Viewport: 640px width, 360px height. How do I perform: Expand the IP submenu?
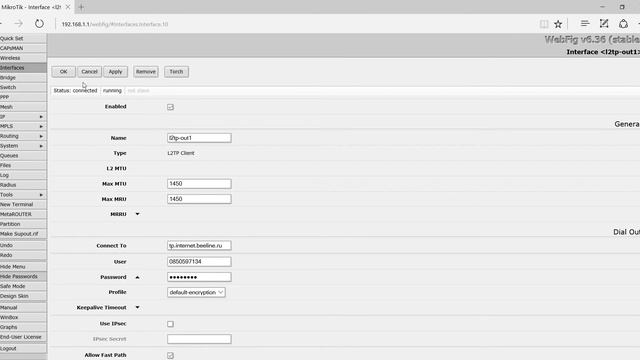point(23,117)
